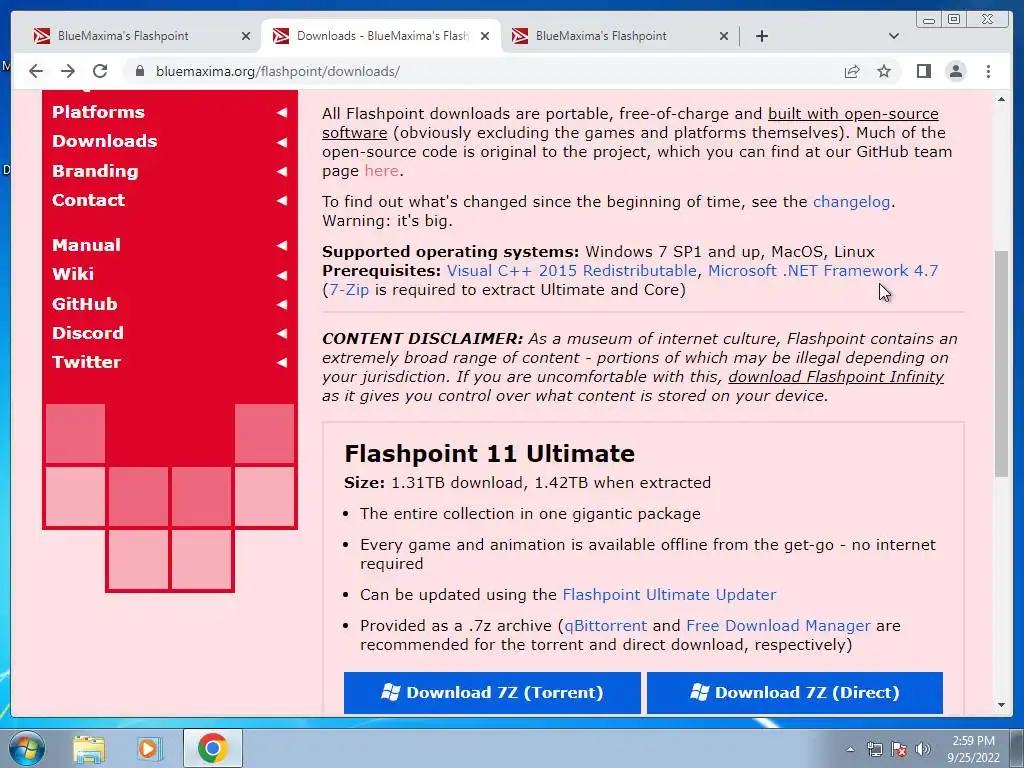Open volume speaker icon in tray
This screenshot has height=768, width=1024.
pos(922,749)
